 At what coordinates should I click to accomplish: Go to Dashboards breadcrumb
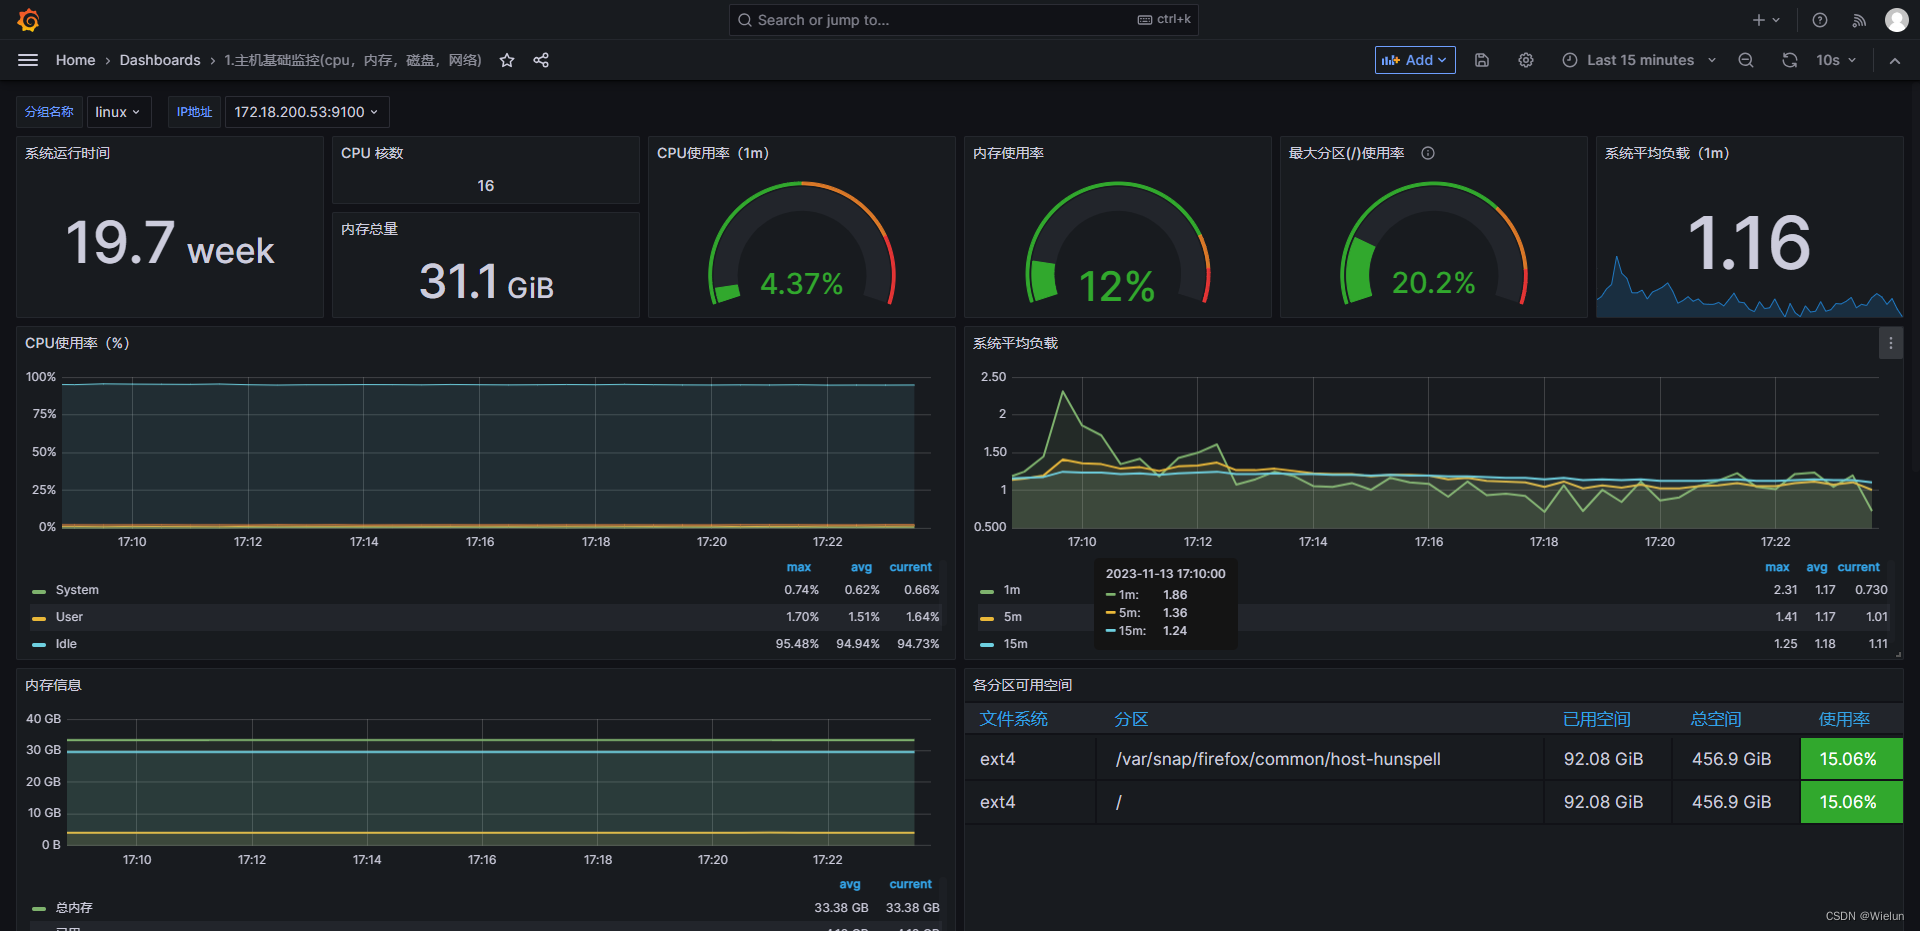(160, 60)
